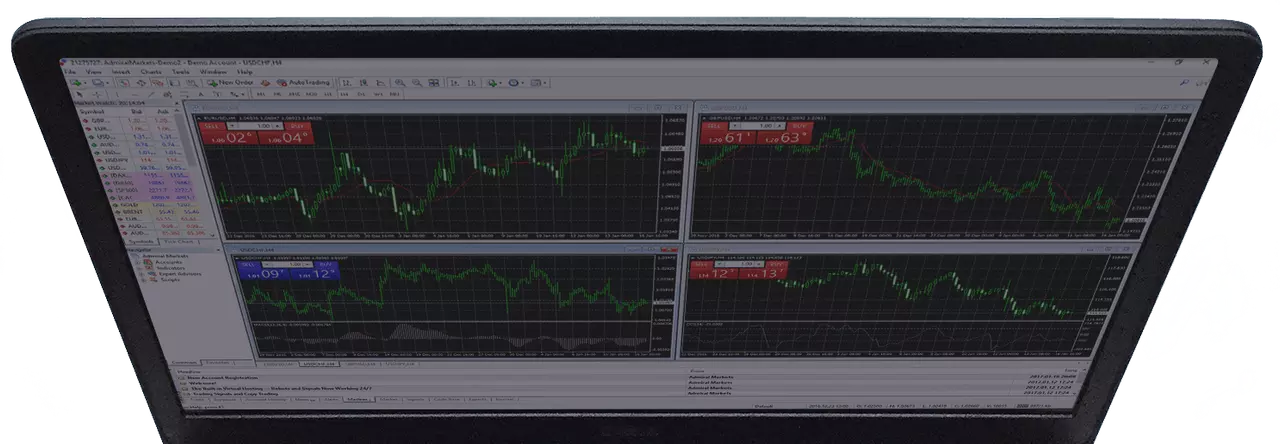Open the Periods clock toolbar icon
The image size is (1280, 444).
pyautogui.click(x=514, y=83)
